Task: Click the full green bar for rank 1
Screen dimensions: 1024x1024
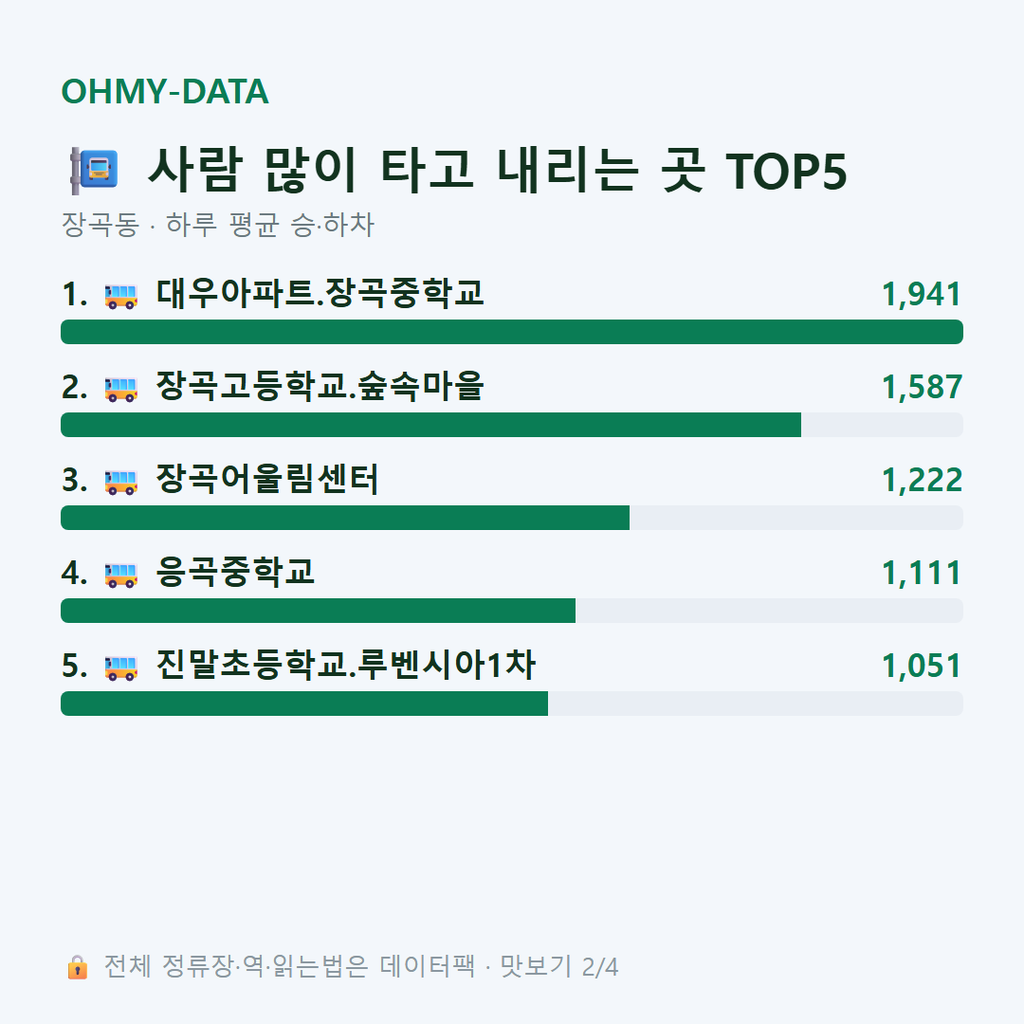Action: click(x=512, y=332)
